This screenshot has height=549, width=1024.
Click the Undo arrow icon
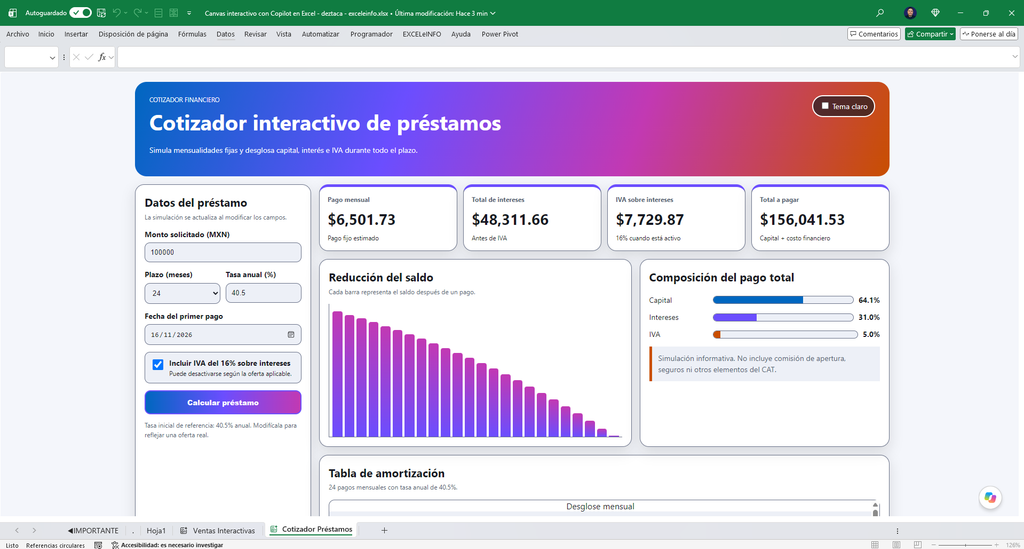coord(116,13)
